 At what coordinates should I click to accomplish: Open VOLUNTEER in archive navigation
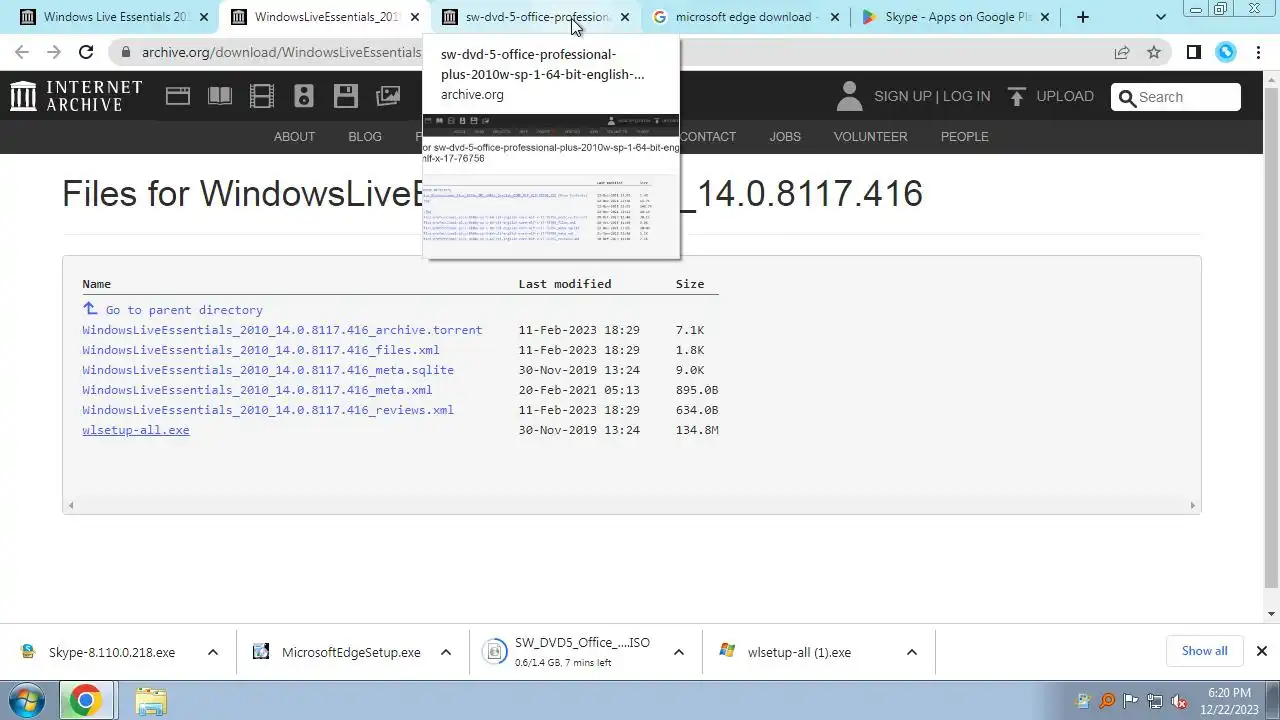[x=870, y=136]
